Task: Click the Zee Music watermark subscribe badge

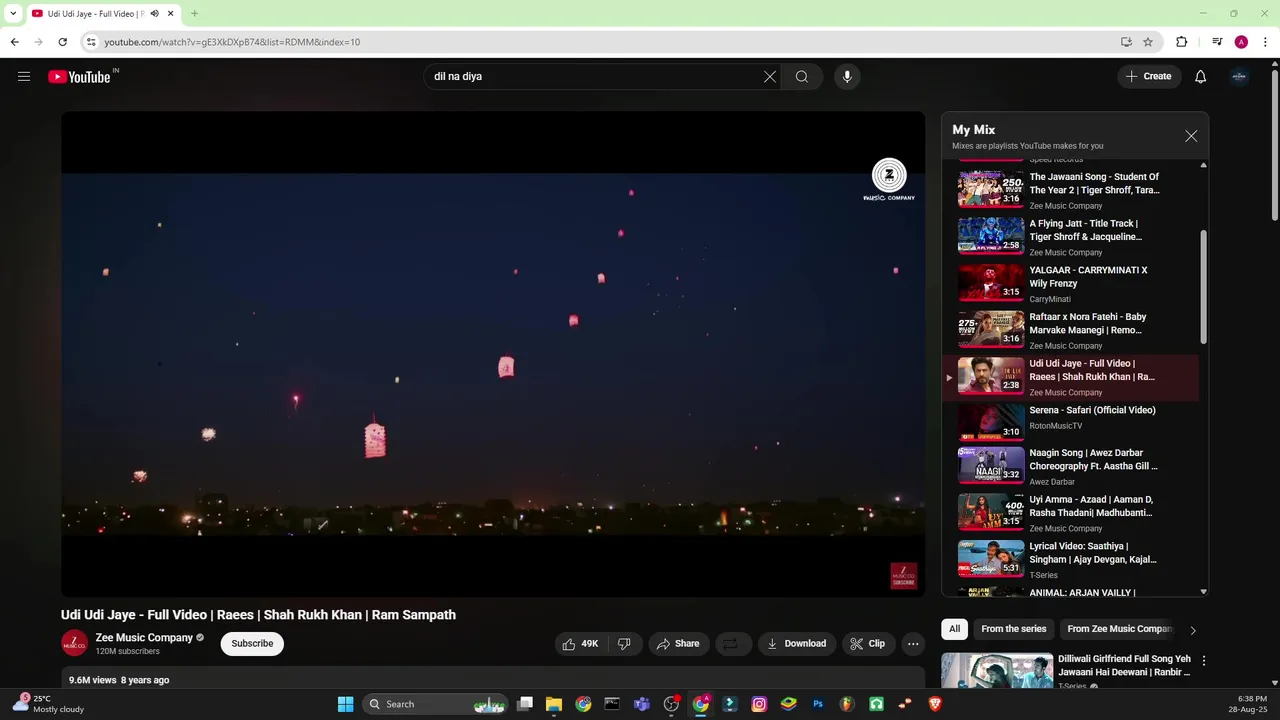Action: (904, 576)
